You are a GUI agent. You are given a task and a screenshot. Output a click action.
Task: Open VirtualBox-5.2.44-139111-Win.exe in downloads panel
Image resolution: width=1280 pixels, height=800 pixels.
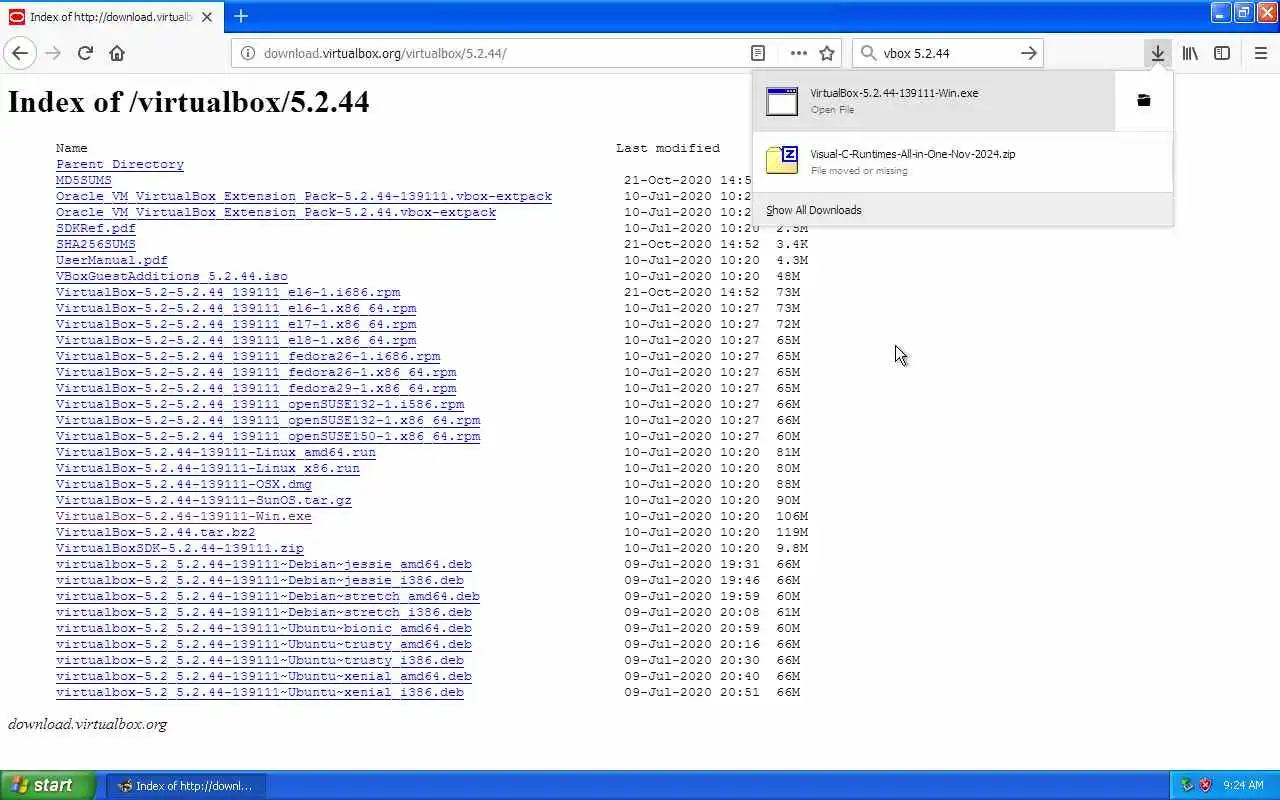934,100
